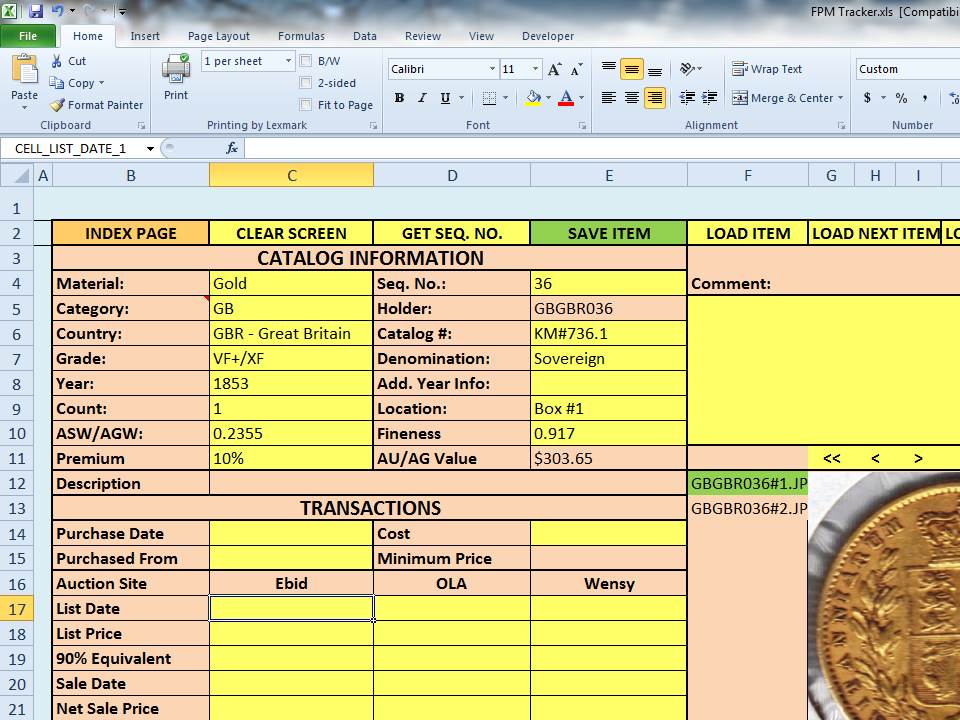
Task: Apply Bold formatting
Action: 399,98
